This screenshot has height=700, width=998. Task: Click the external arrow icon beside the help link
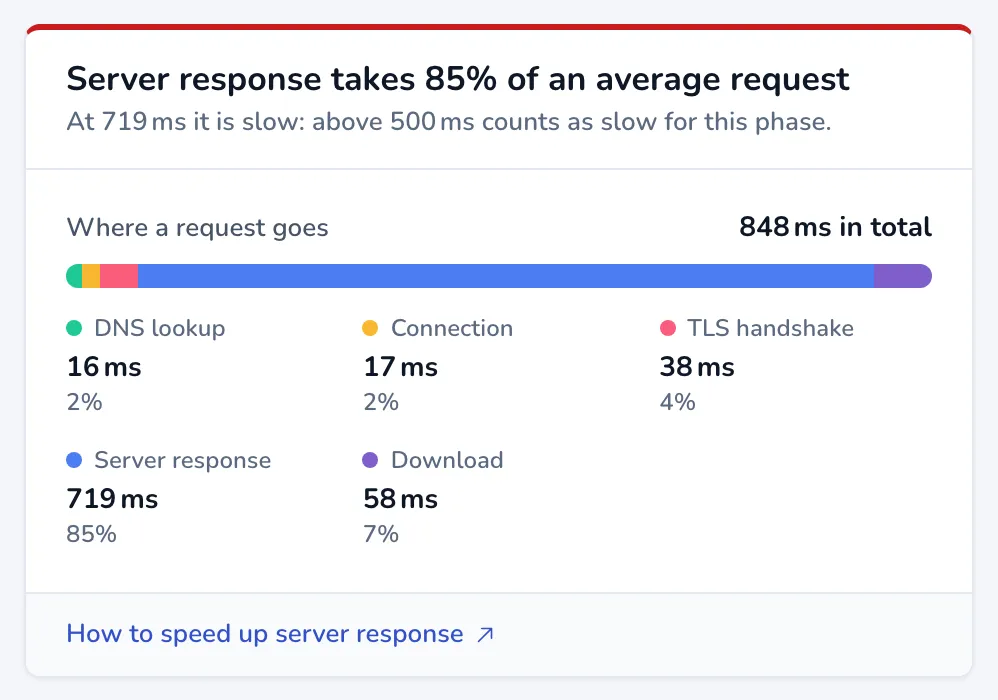(486, 634)
